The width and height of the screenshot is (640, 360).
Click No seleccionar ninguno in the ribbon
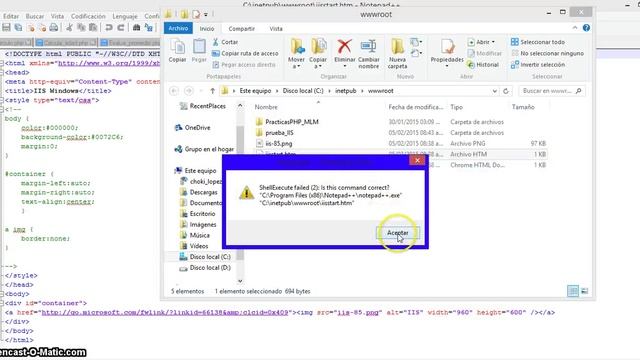(x=547, y=53)
